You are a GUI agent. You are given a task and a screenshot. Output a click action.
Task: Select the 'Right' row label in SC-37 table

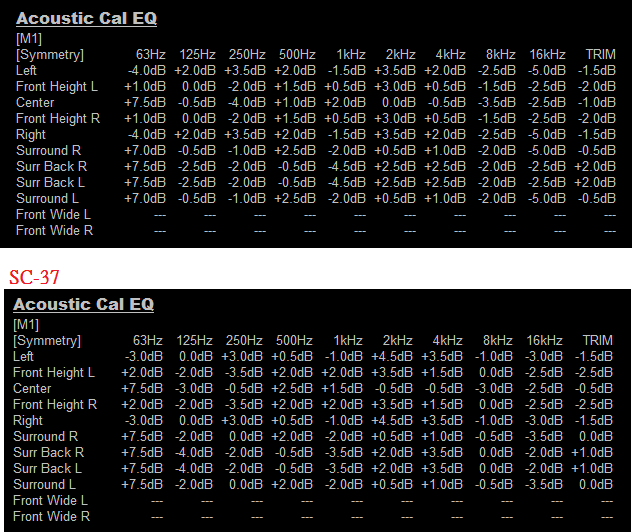pyautogui.click(x=28, y=421)
